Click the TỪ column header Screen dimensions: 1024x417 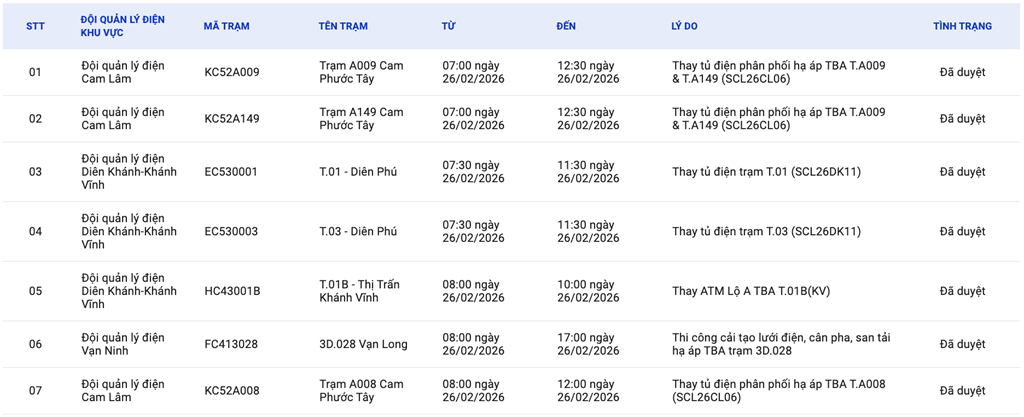coord(448,26)
